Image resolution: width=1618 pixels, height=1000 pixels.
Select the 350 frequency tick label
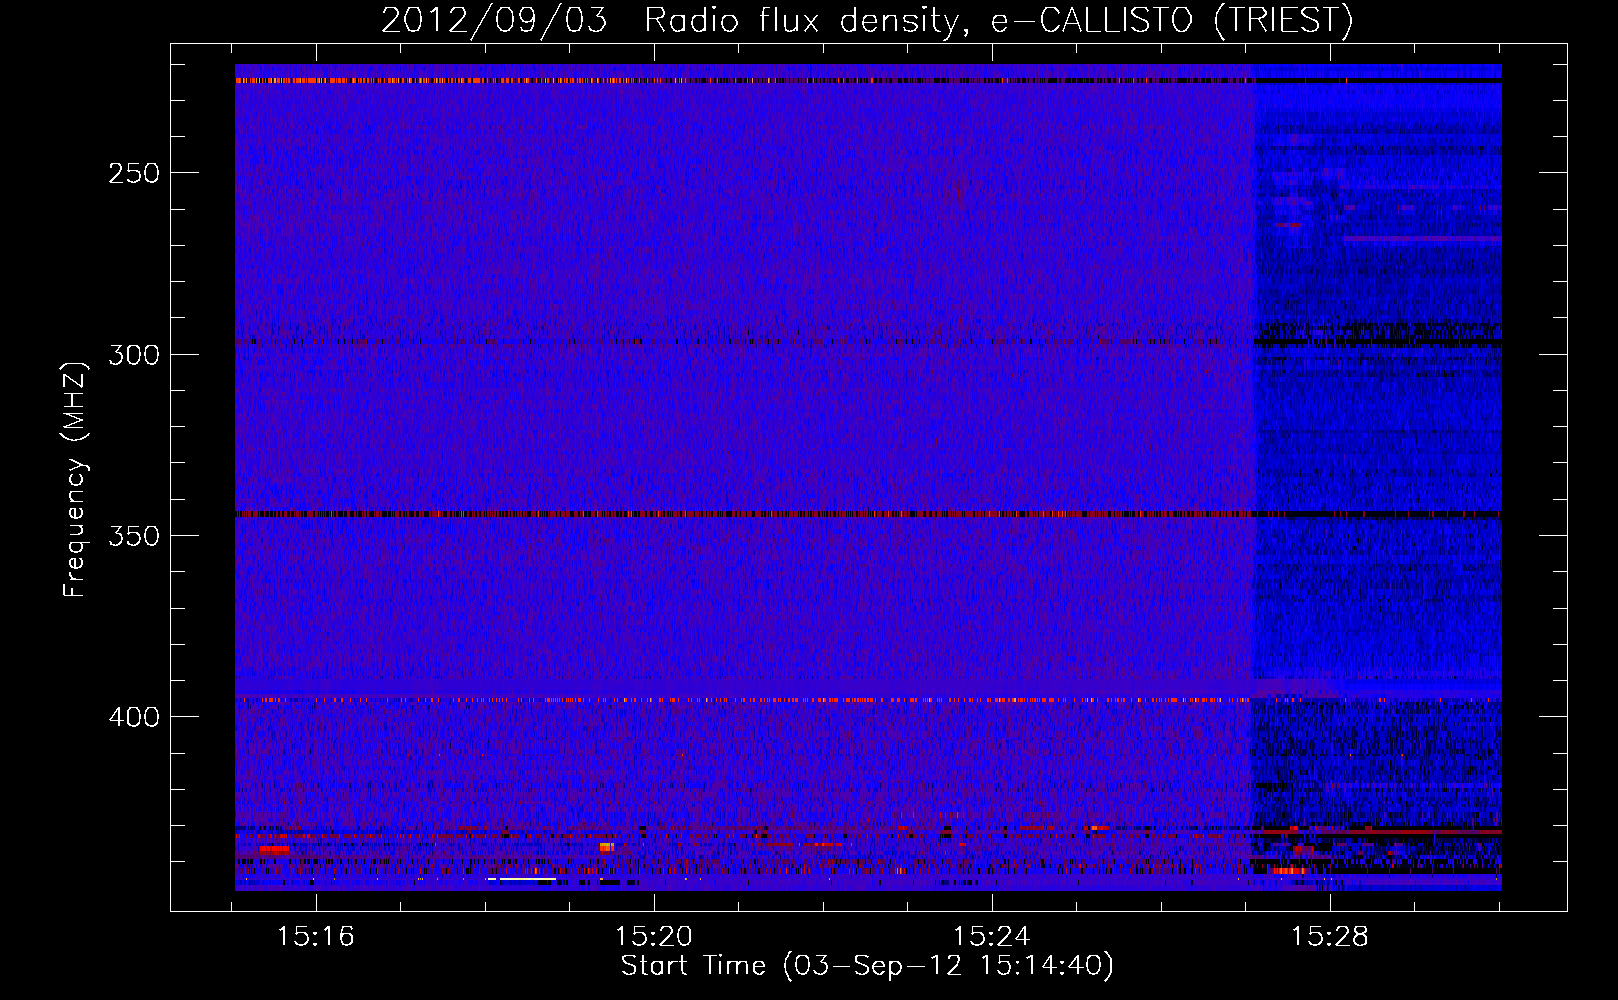134,536
